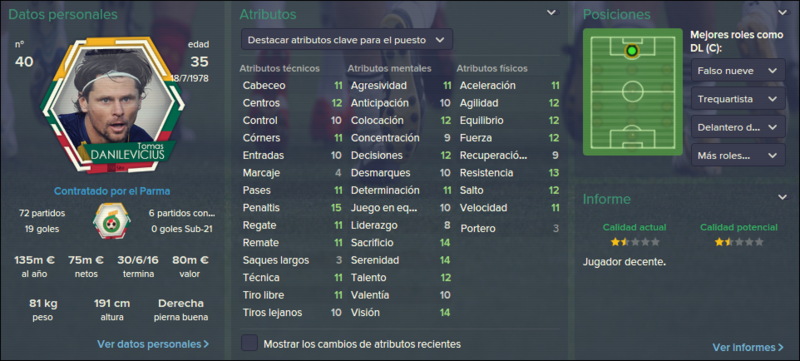Click the green striker position dot on pitch
This screenshot has width=800, height=361.
[632, 51]
